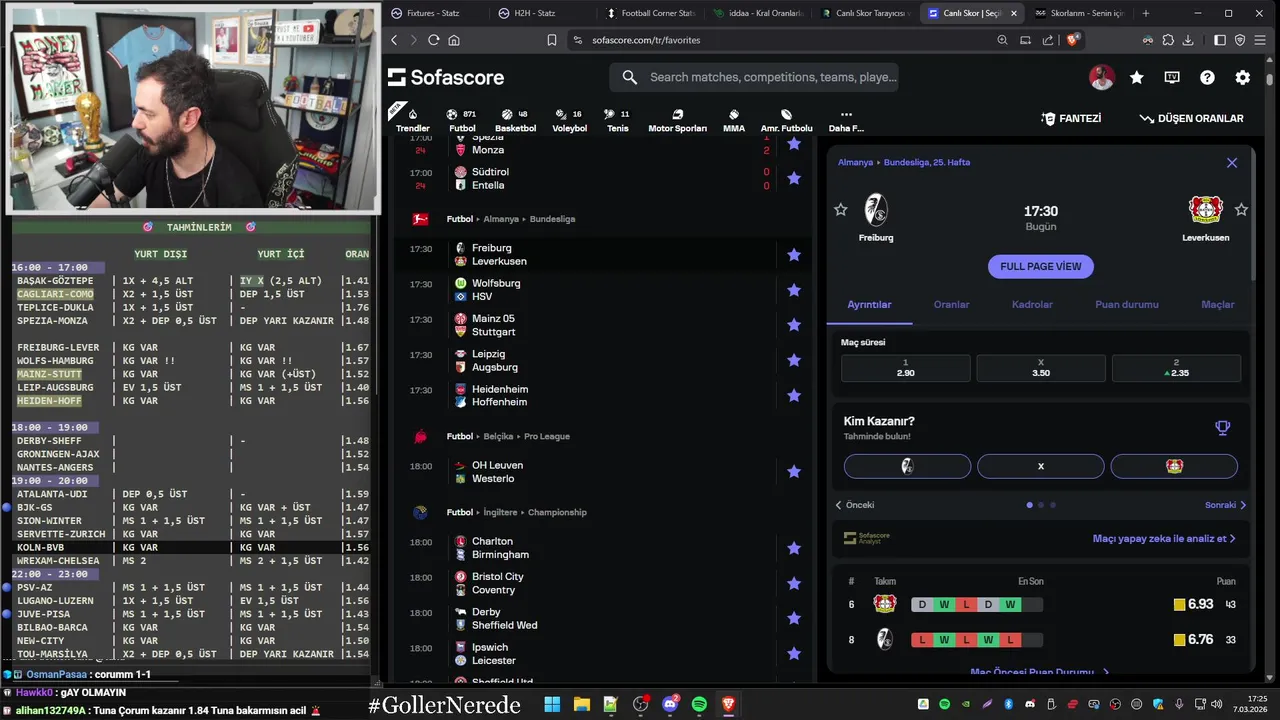The width and height of the screenshot is (1280, 720).
Task: Click the browser home icon
Action: pyautogui.click(x=454, y=40)
